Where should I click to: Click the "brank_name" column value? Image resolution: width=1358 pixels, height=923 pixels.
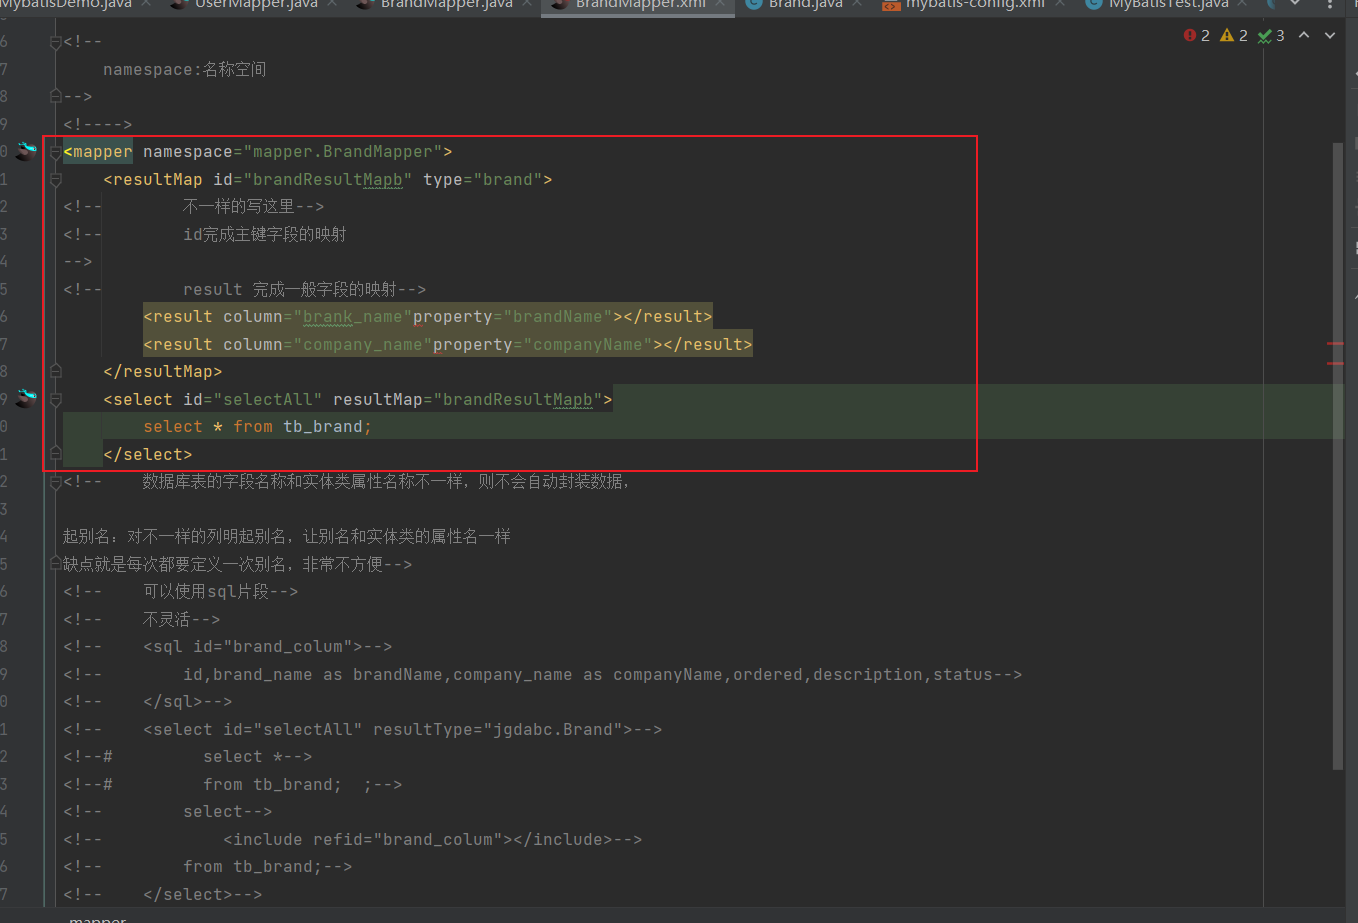(353, 317)
